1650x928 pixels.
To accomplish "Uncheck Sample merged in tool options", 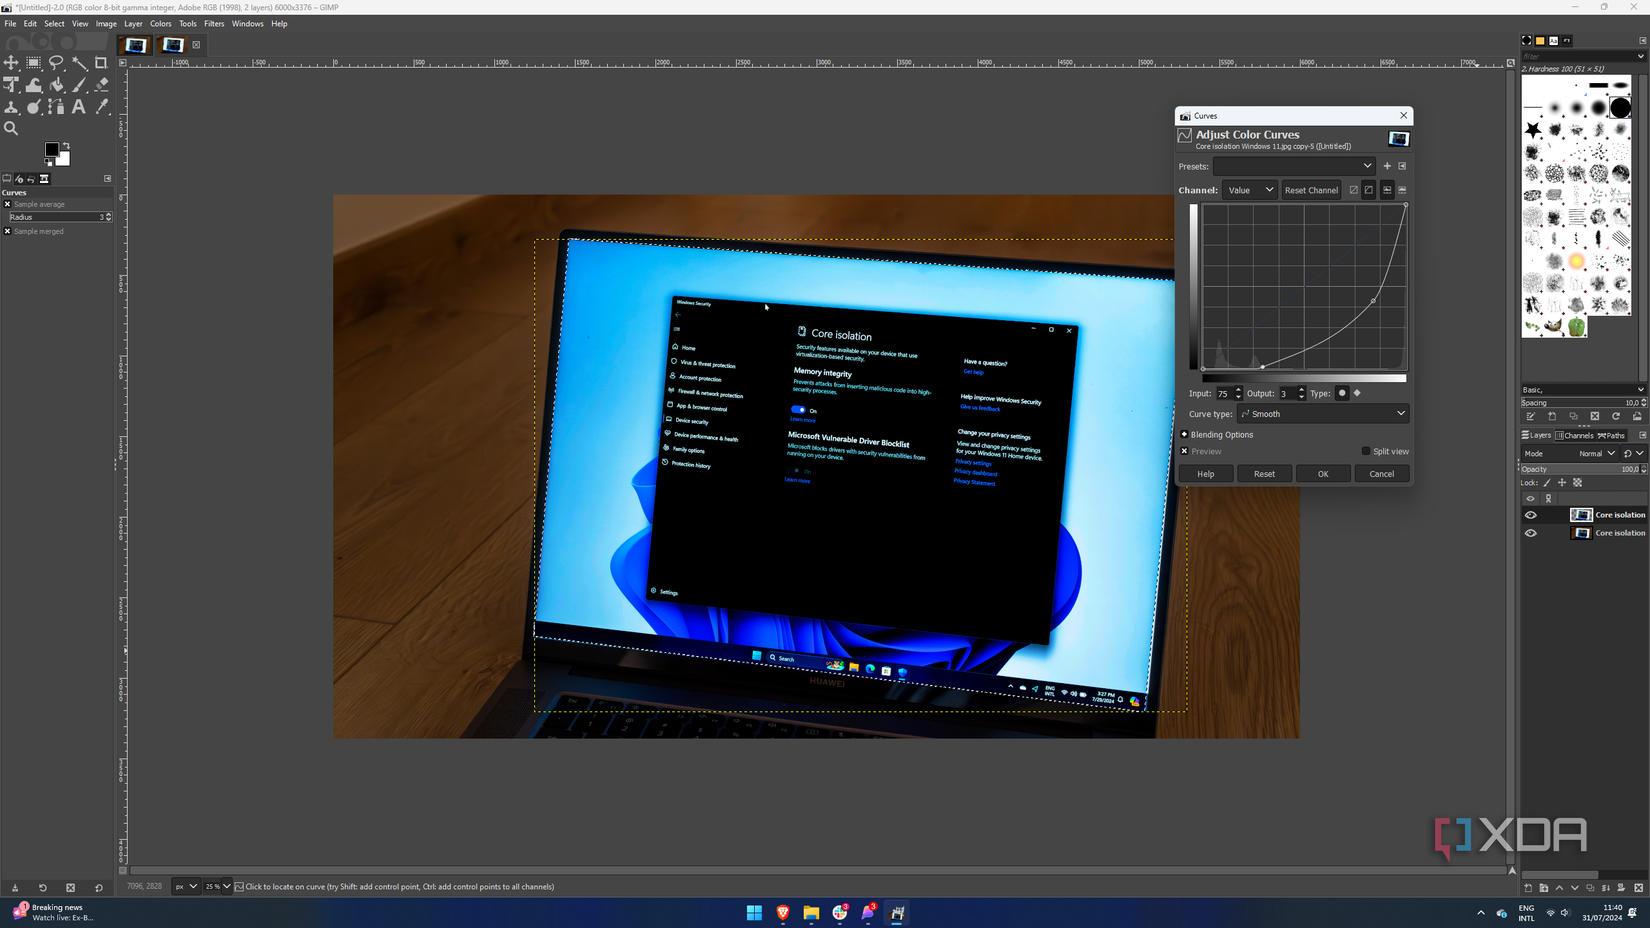I will (x=8, y=231).
